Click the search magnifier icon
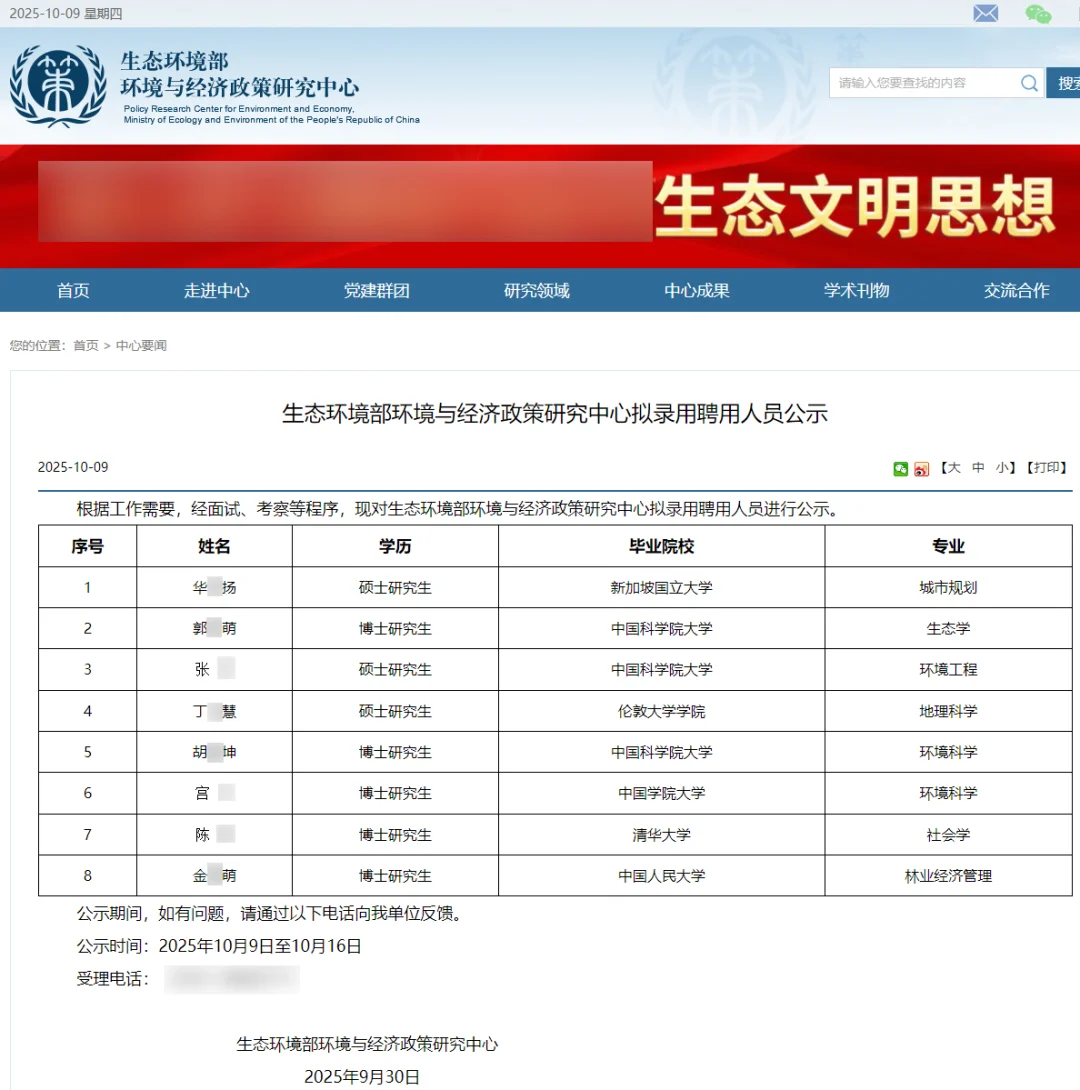 tap(1029, 83)
